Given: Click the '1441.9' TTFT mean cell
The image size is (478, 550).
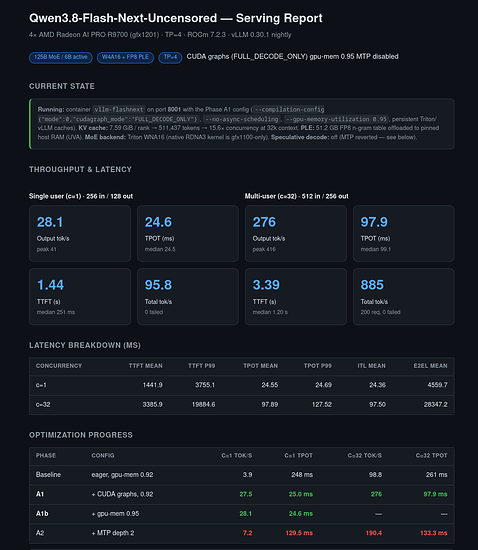Looking at the screenshot, I should pos(153,385).
